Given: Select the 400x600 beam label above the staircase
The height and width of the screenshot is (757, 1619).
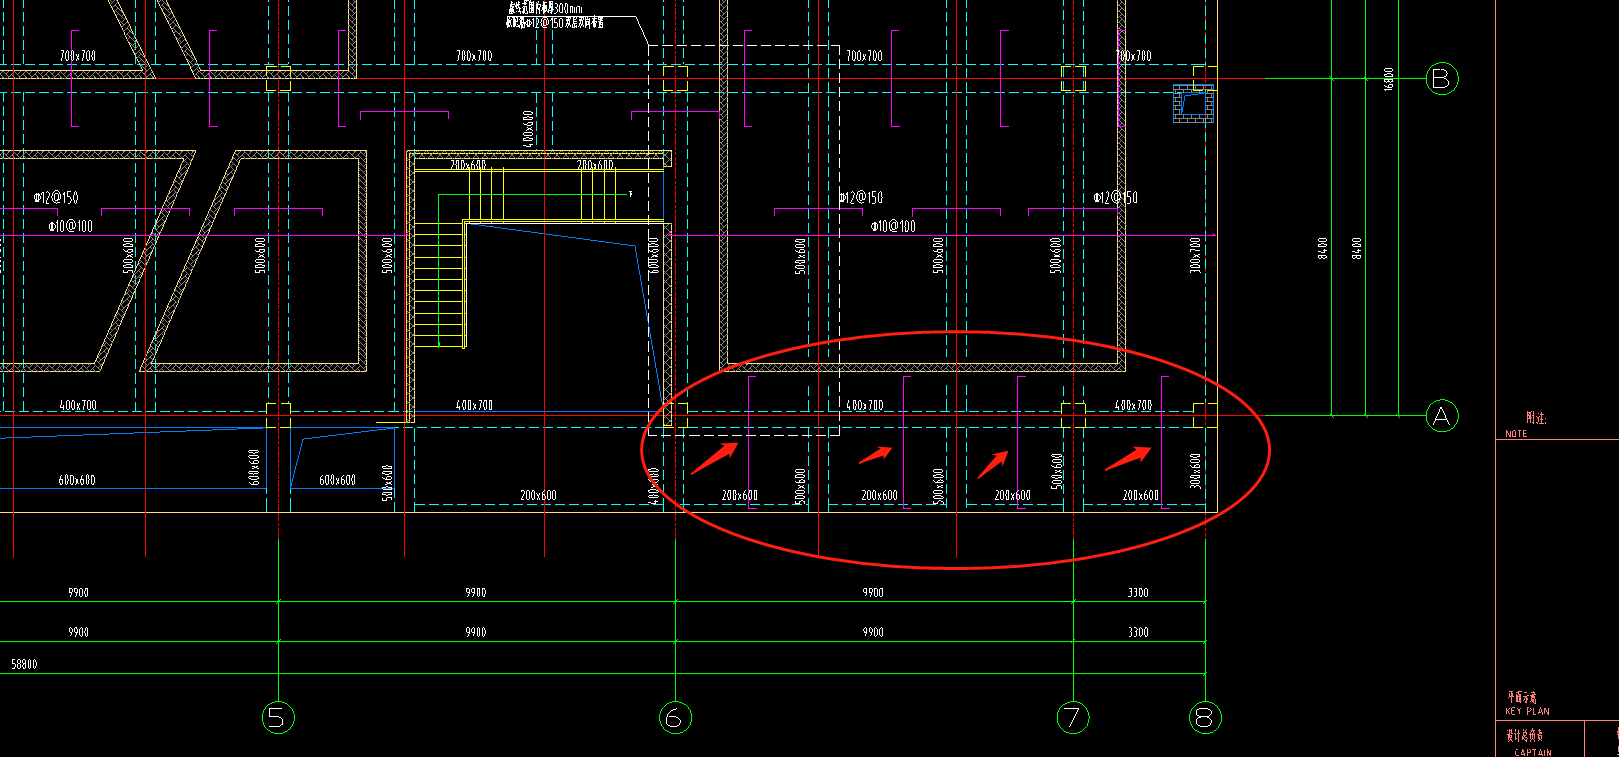Looking at the screenshot, I should (x=528, y=129).
